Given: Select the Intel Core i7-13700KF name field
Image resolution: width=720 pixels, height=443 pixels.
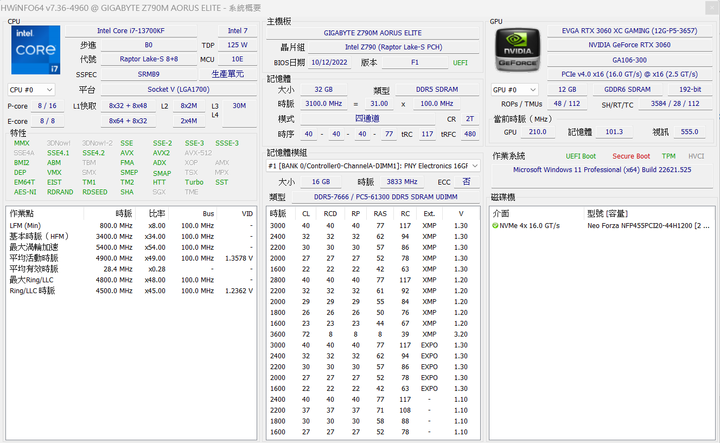Looking at the screenshot, I should 131,31.
